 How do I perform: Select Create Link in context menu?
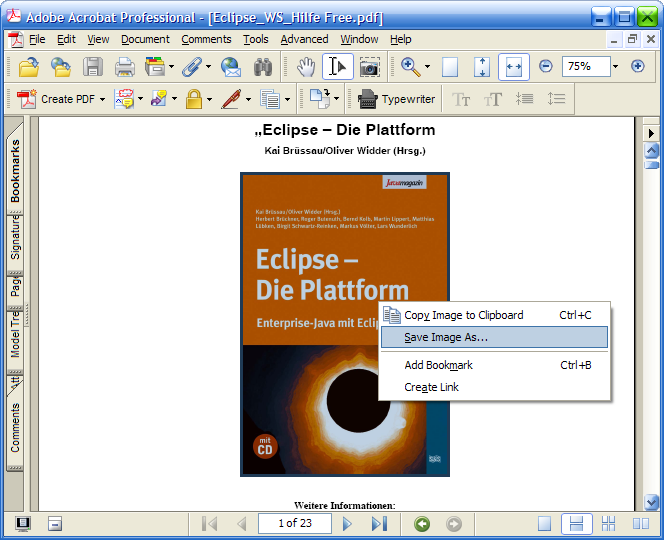tap(494, 387)
